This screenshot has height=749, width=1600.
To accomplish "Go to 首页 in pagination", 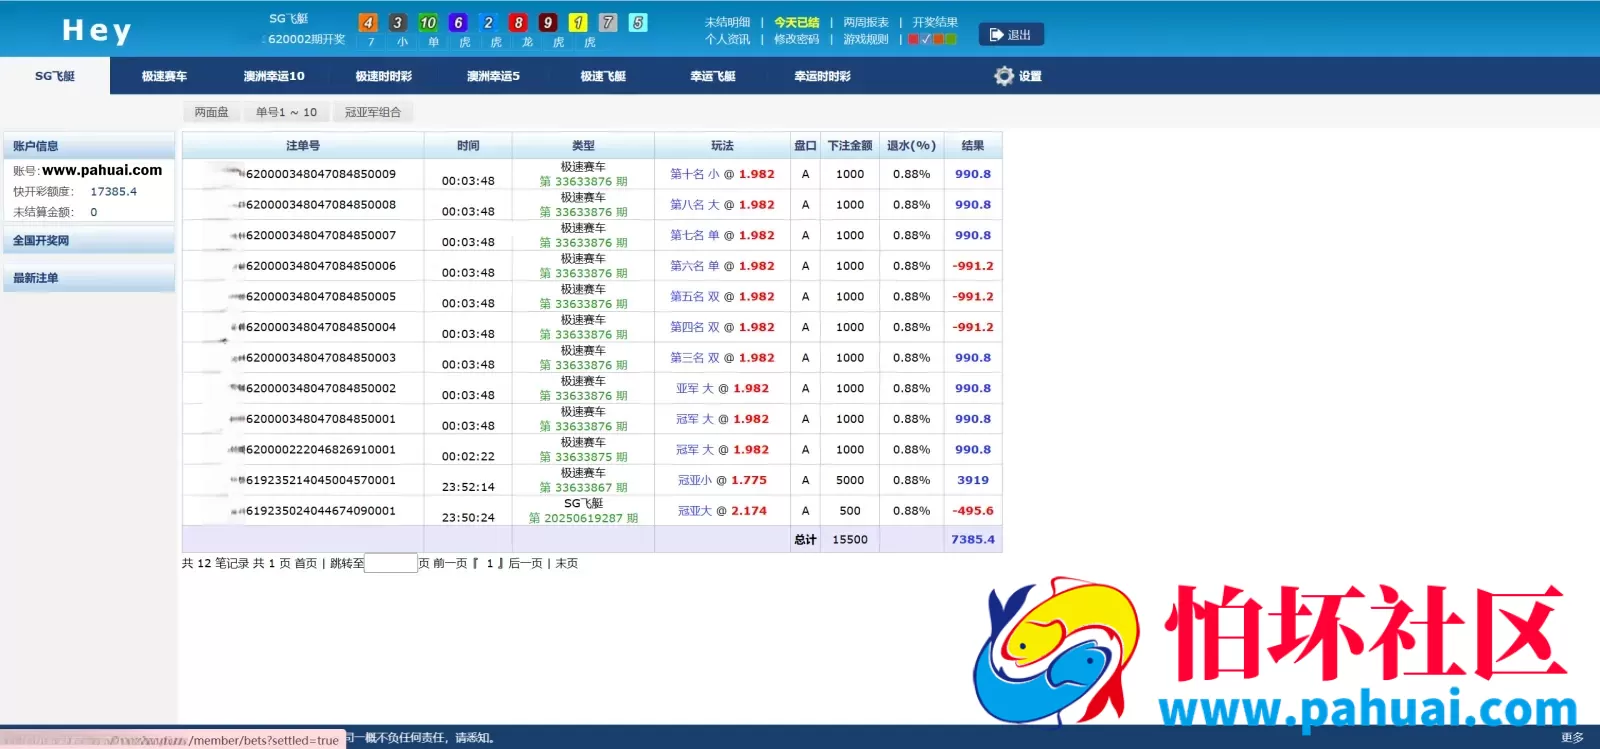I will pos(305,564).
